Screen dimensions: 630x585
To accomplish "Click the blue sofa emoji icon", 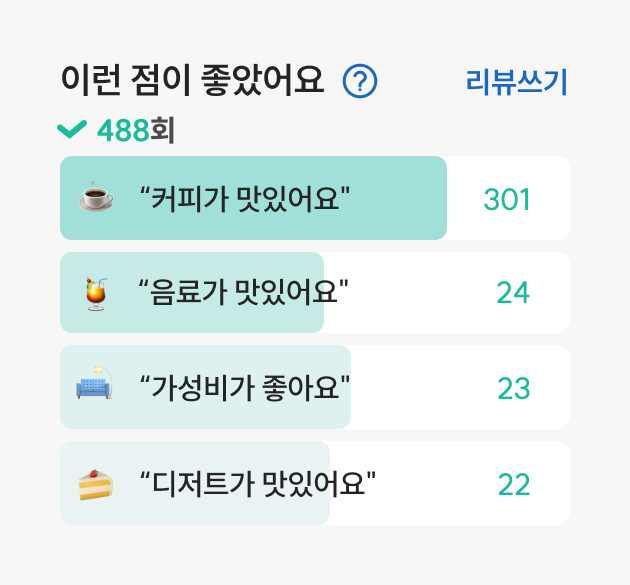I will click(x=95, y=383).
